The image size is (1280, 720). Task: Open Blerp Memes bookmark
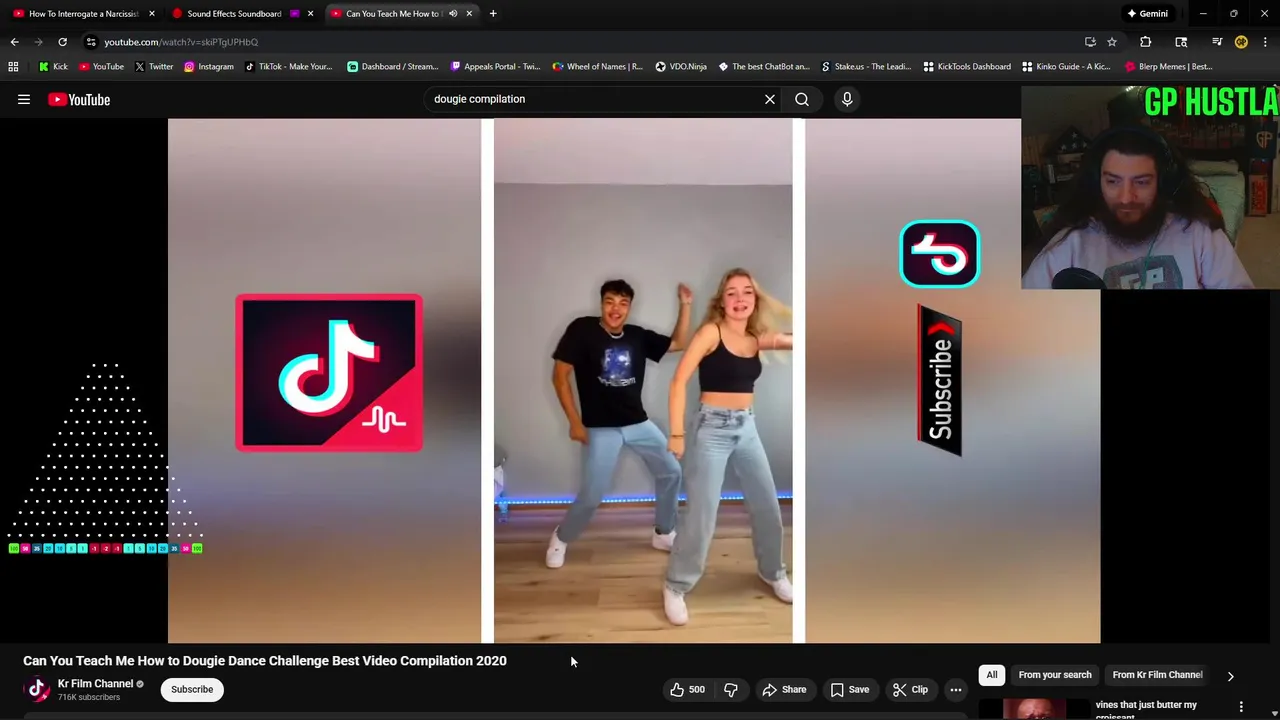[1168, 66]
